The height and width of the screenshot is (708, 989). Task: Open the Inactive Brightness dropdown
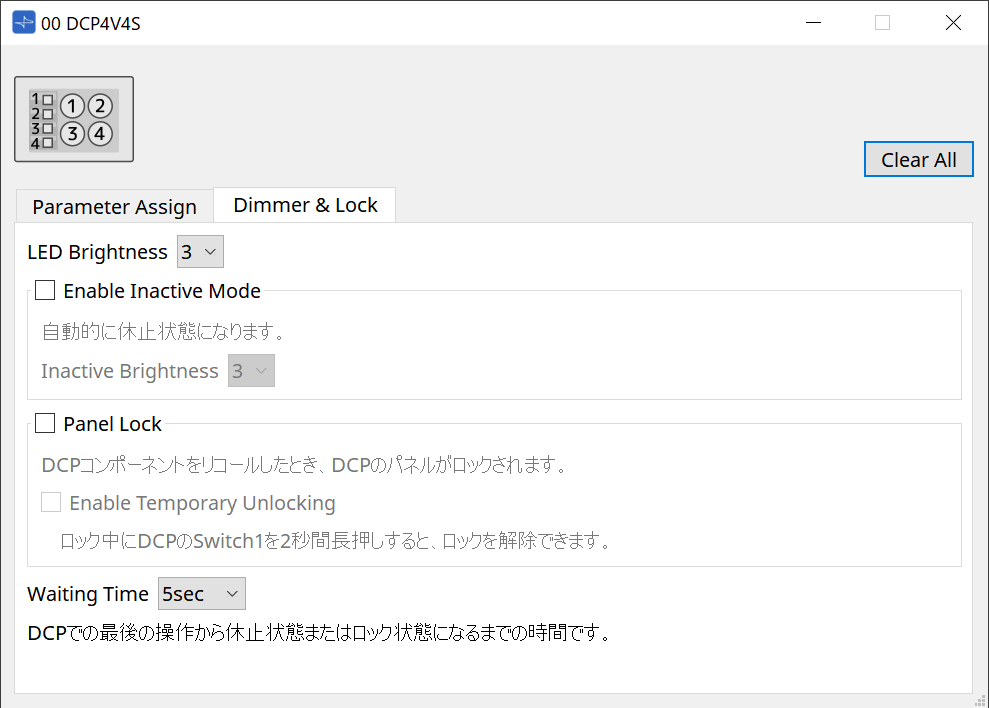pos(251,370)
